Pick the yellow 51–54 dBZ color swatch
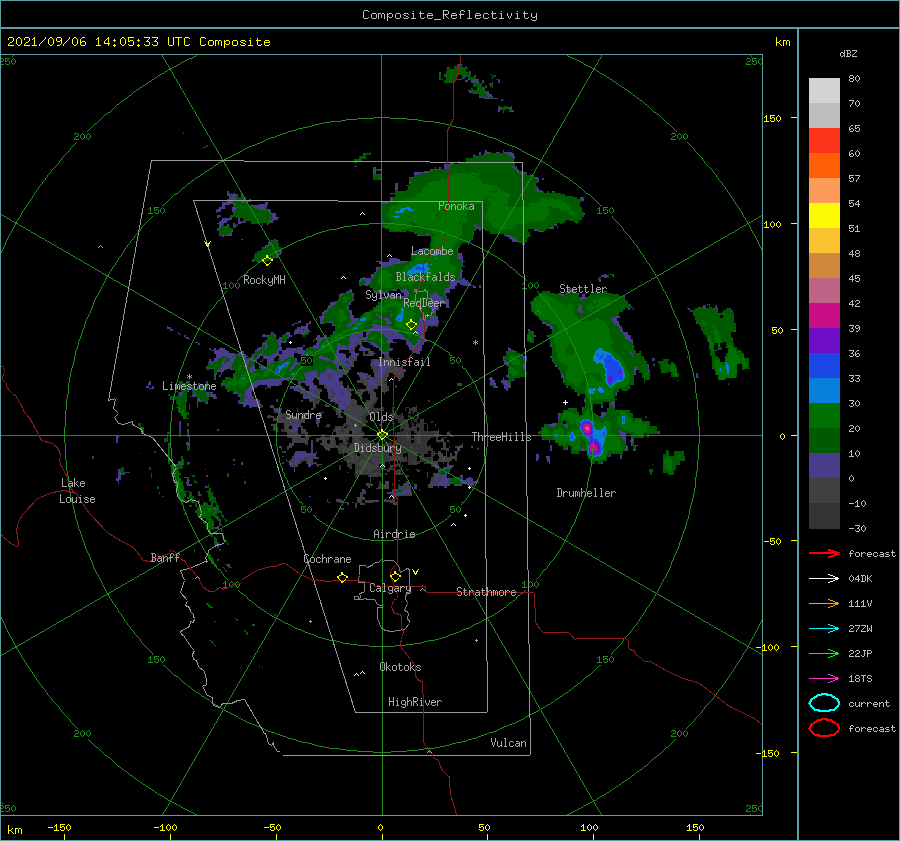Viewport: 900px width, 841px height. pos(824,215)
